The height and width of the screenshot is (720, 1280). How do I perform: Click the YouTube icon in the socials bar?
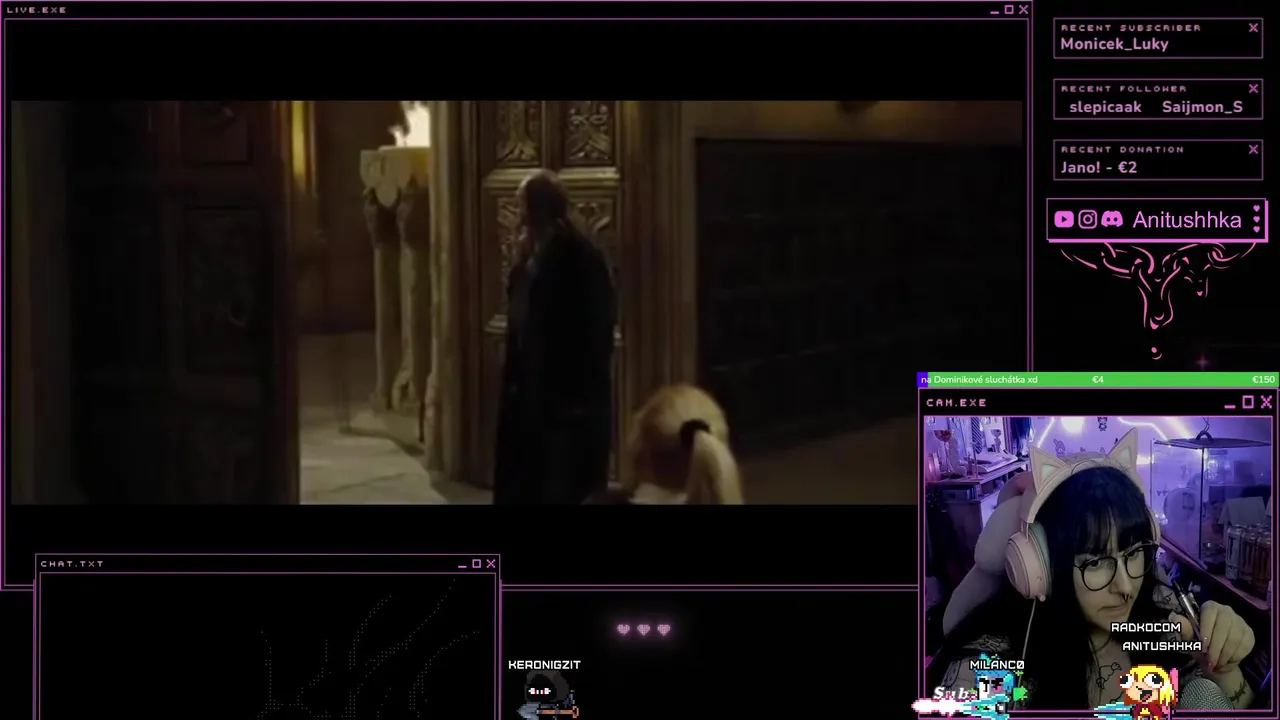point(1064,220)
